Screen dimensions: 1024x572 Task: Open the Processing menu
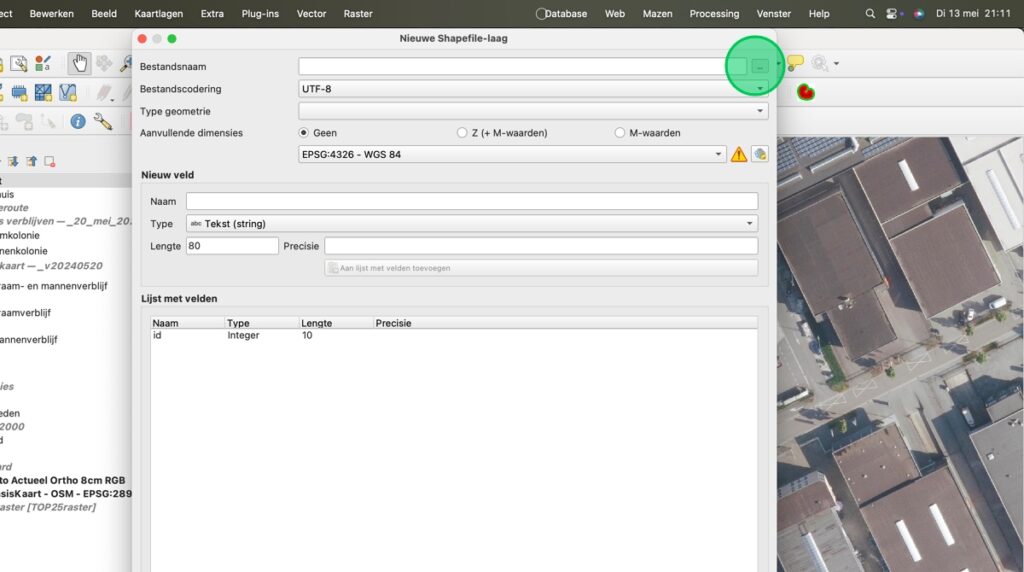pyautogui.click(x=714, y=14)
